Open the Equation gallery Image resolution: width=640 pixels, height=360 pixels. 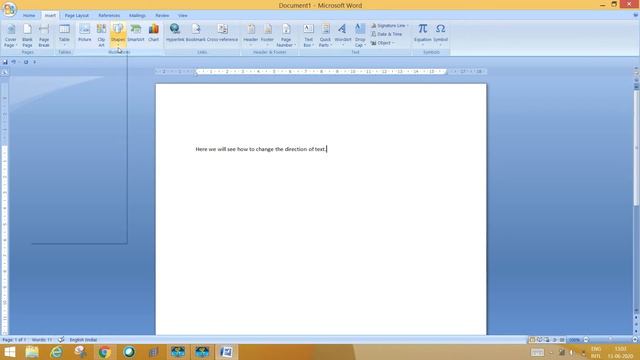coord(422,34)
